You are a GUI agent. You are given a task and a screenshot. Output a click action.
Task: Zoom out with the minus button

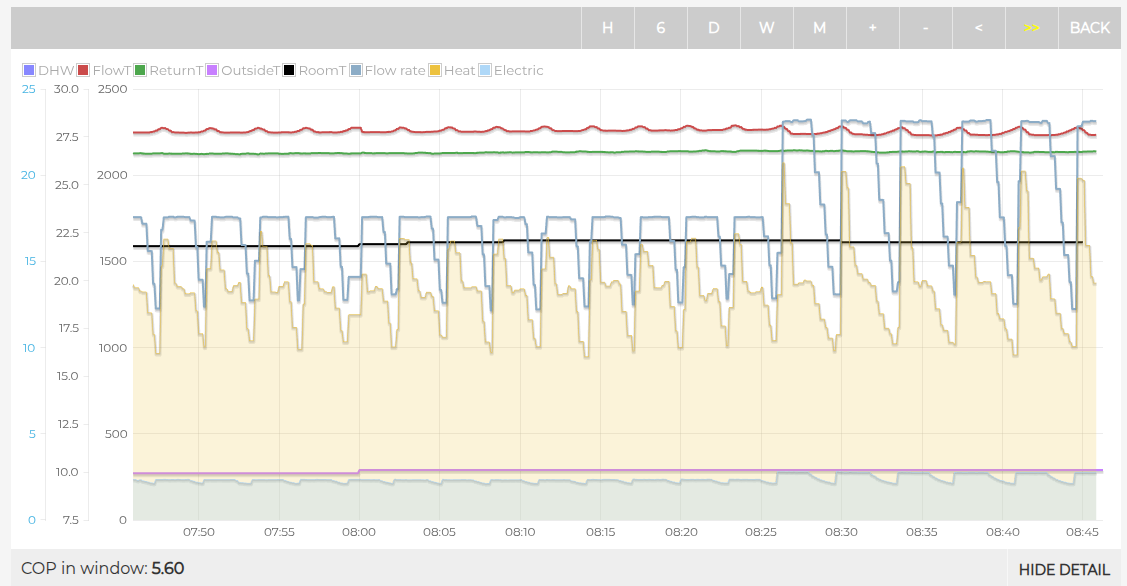(x=925, y=28)
